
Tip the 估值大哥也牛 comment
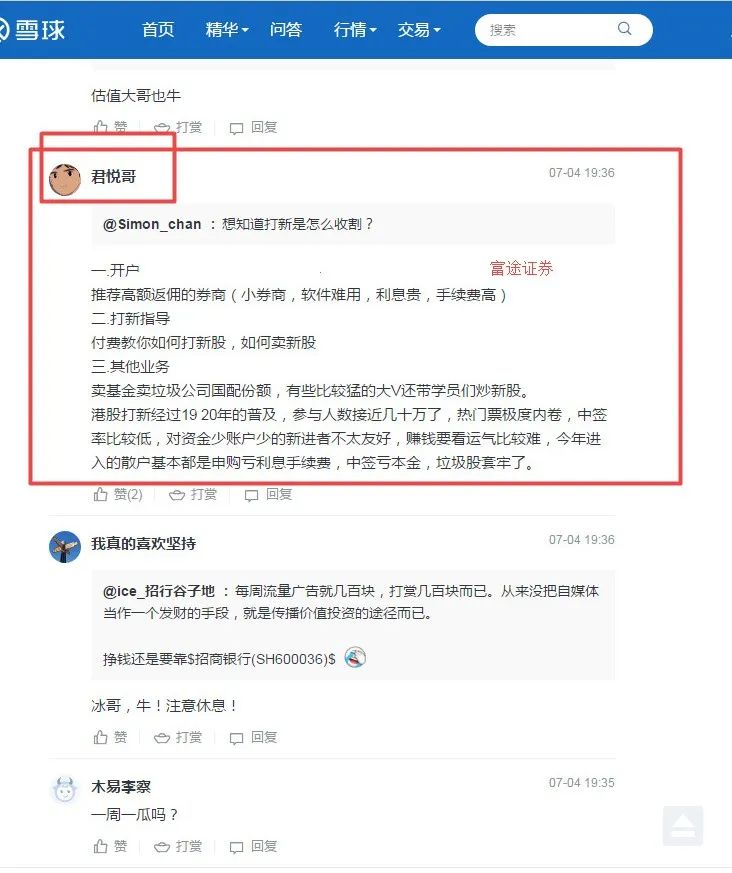pyautogui.click(x=178, y=127)
